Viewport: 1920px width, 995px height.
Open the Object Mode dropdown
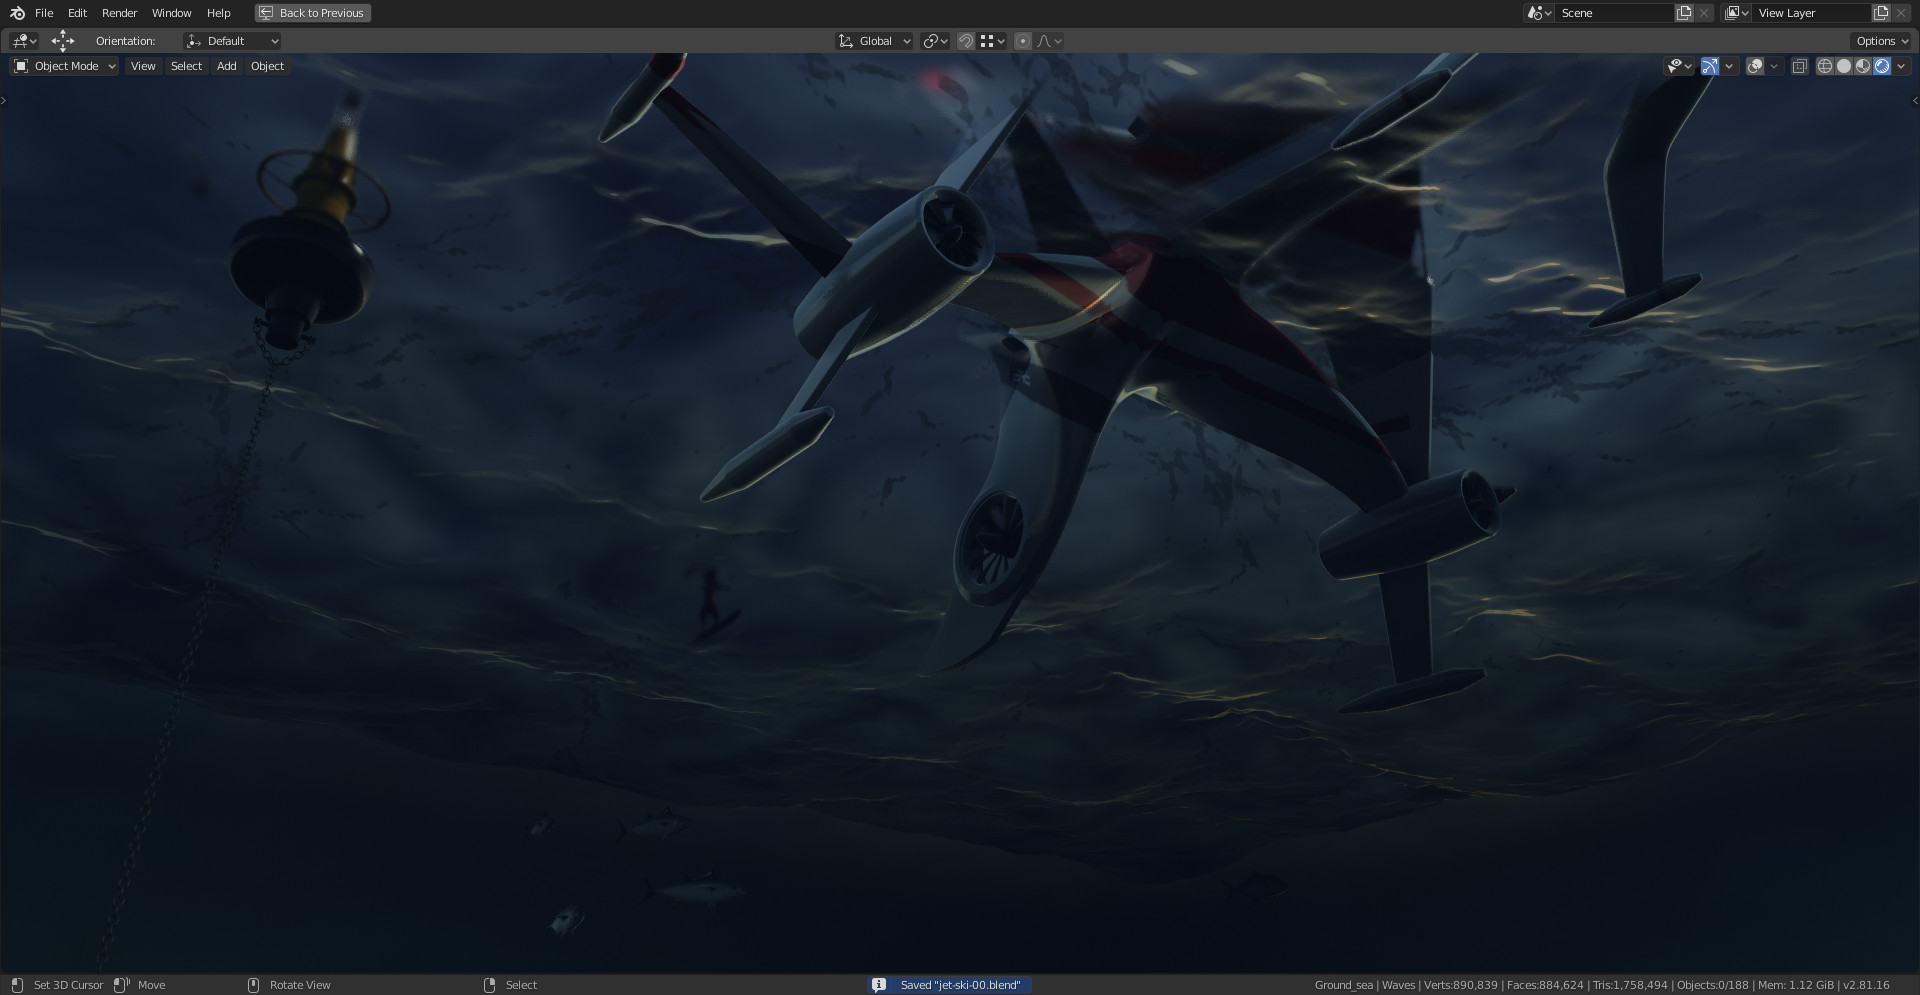[x=64, y=66]
